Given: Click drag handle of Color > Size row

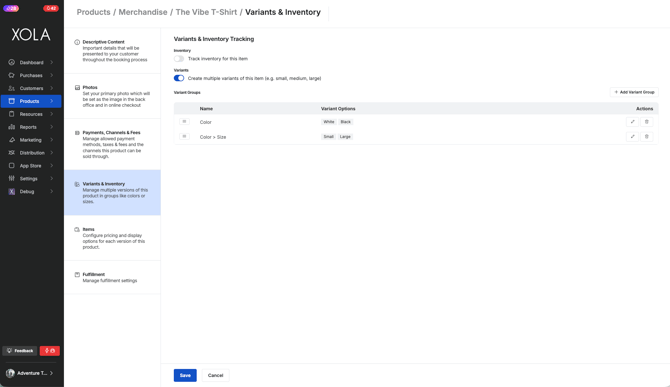Looking at the screenshot, I should click(184, 137).
